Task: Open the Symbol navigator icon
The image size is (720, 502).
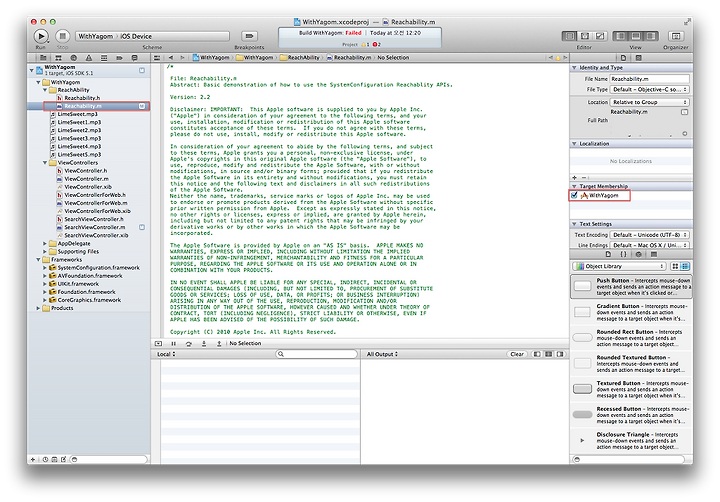Action: pos(58,58)
